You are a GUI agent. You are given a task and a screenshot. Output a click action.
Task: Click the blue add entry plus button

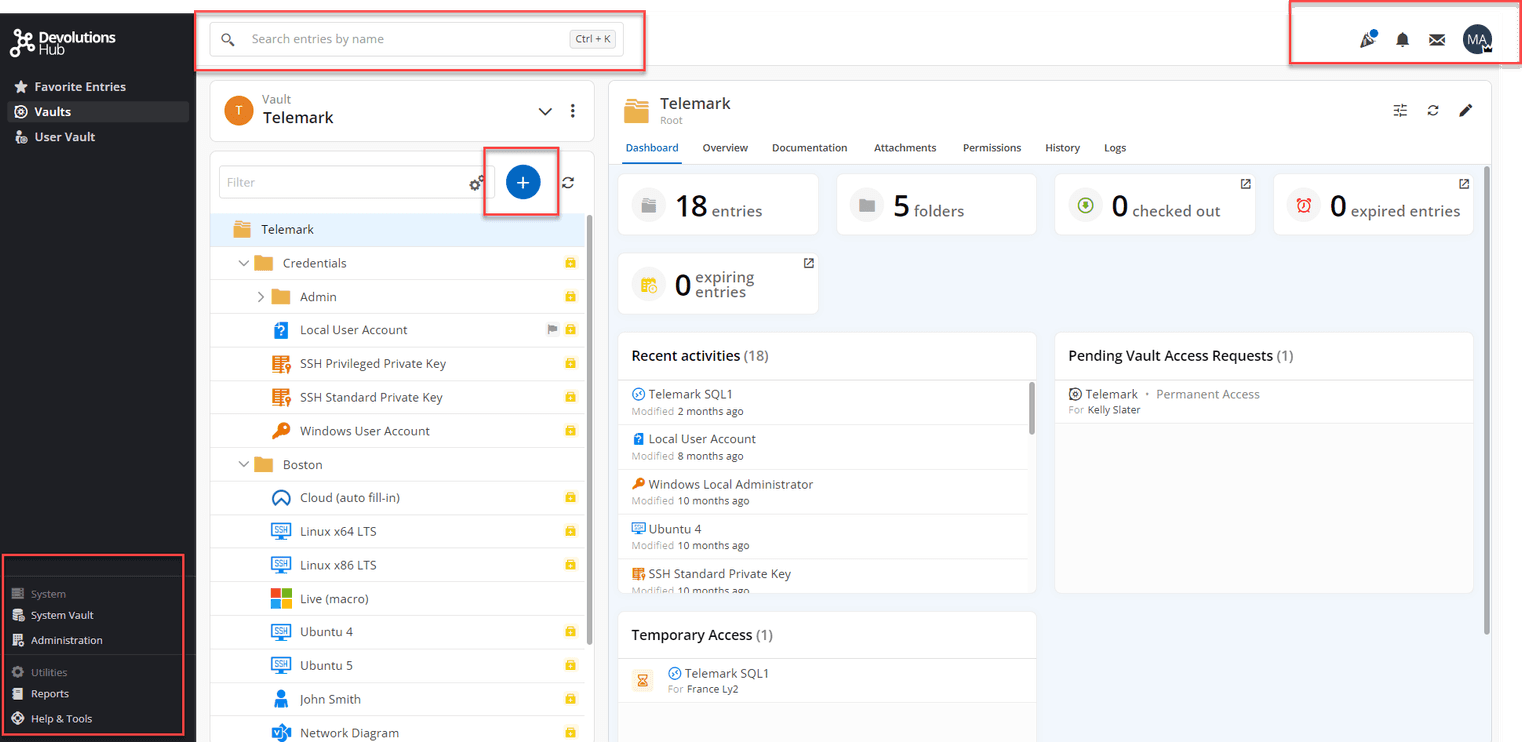[522, 182]
